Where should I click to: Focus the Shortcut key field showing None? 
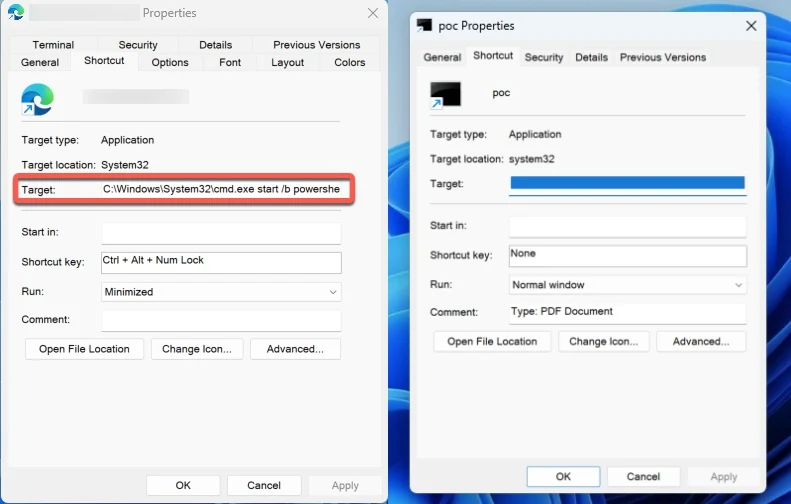[627, 255]
